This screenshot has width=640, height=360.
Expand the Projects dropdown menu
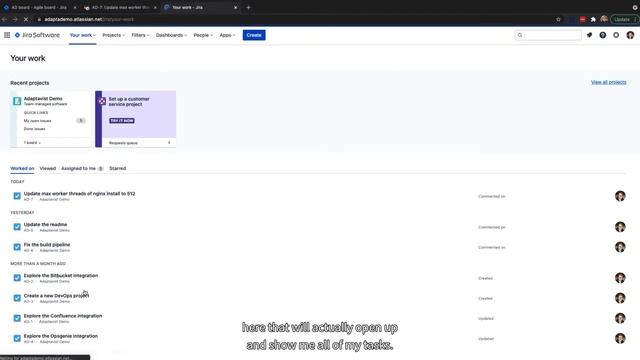click(113, 35)
